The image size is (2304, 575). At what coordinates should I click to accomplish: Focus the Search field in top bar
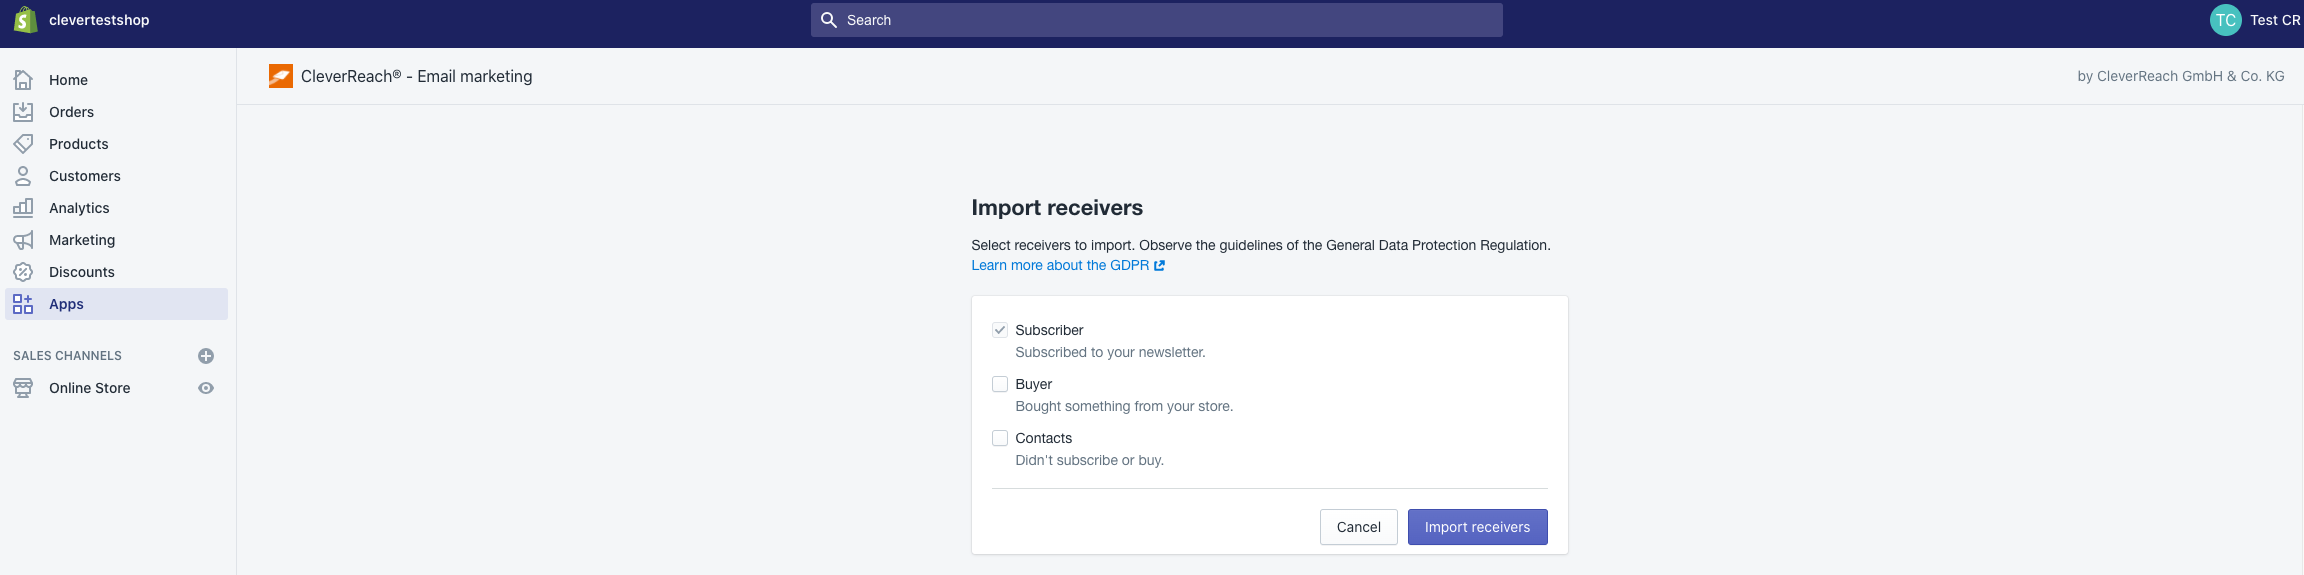coord(1156,20)
